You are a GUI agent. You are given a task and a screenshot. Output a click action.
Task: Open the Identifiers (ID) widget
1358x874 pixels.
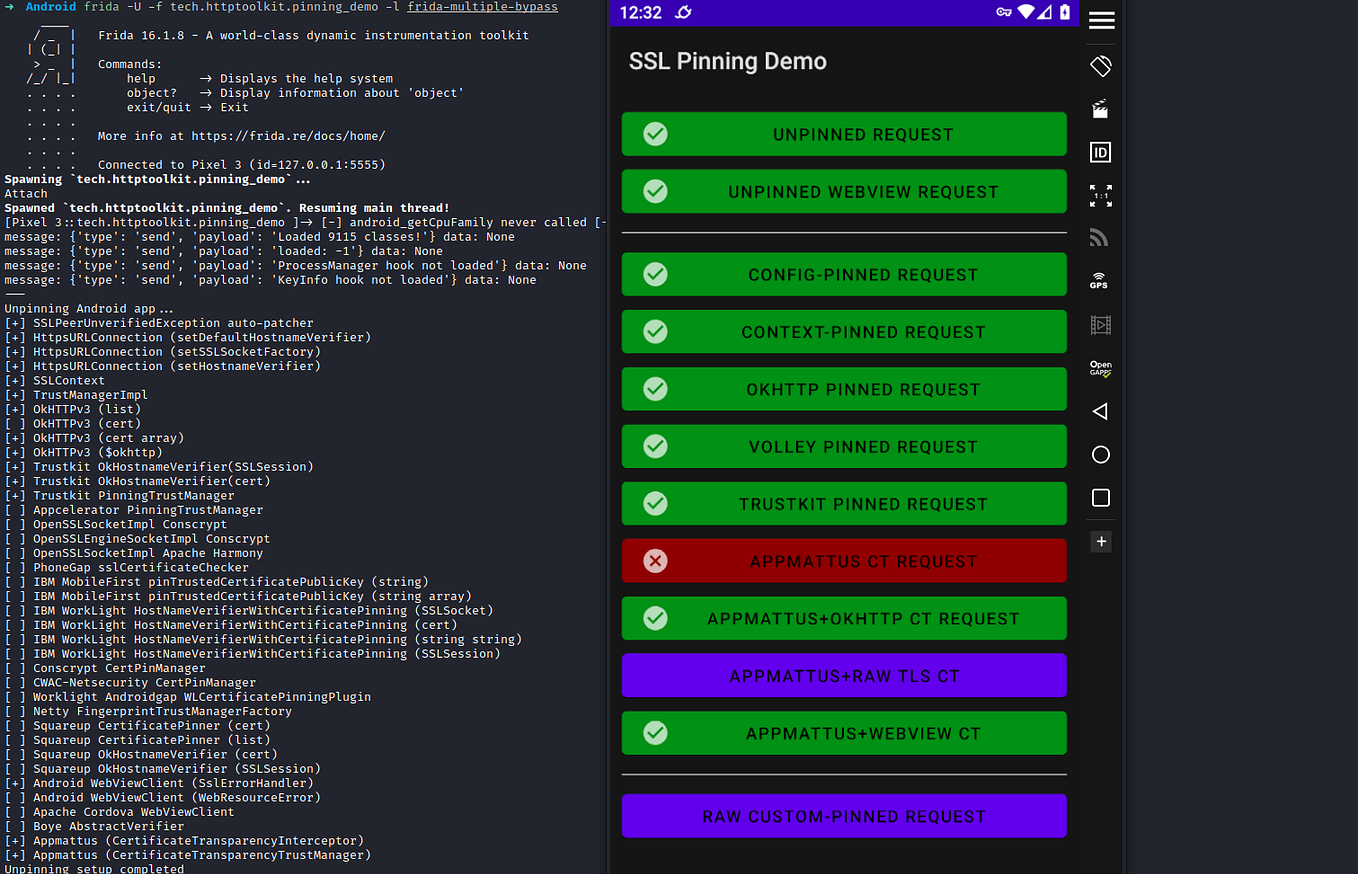click(1100, 152)
